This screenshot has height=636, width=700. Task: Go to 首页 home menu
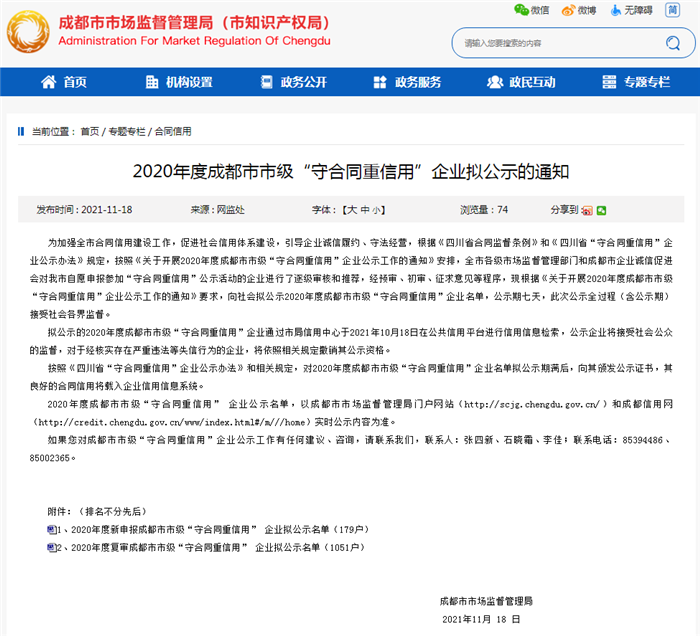64,82
